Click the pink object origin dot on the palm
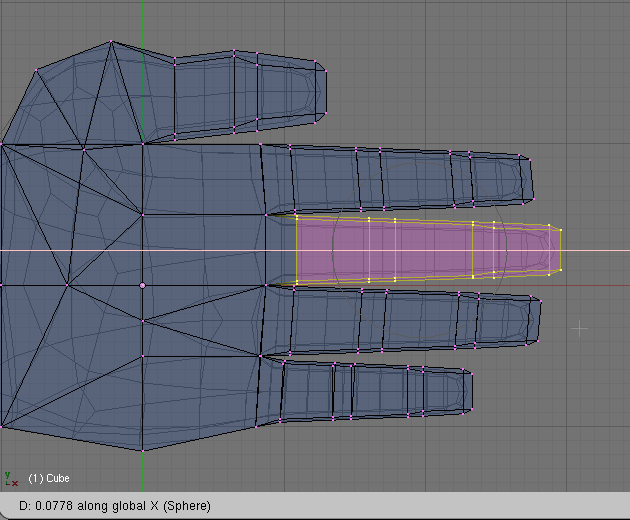630x520 pixels. [x=142, y=285]
